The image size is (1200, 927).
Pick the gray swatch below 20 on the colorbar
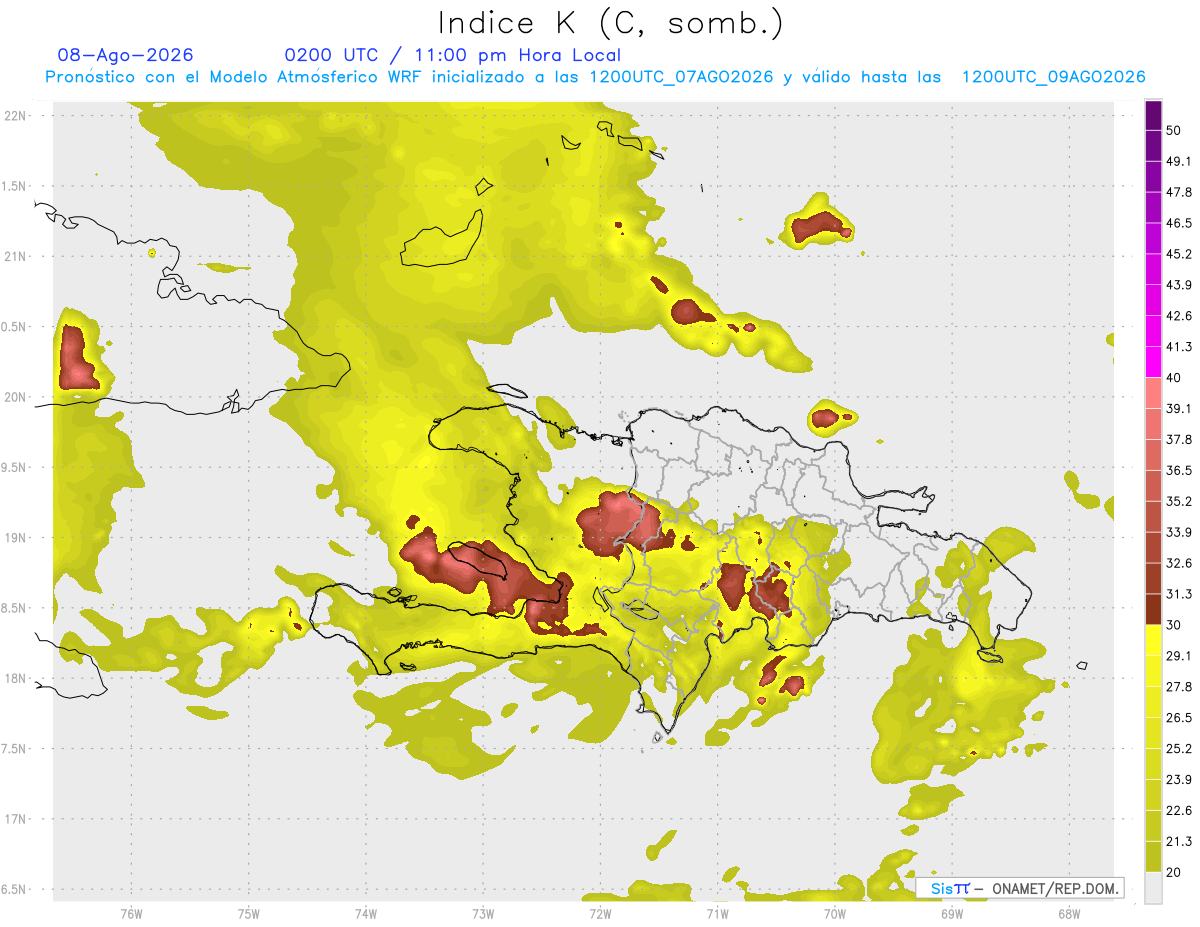(1153, 888)
